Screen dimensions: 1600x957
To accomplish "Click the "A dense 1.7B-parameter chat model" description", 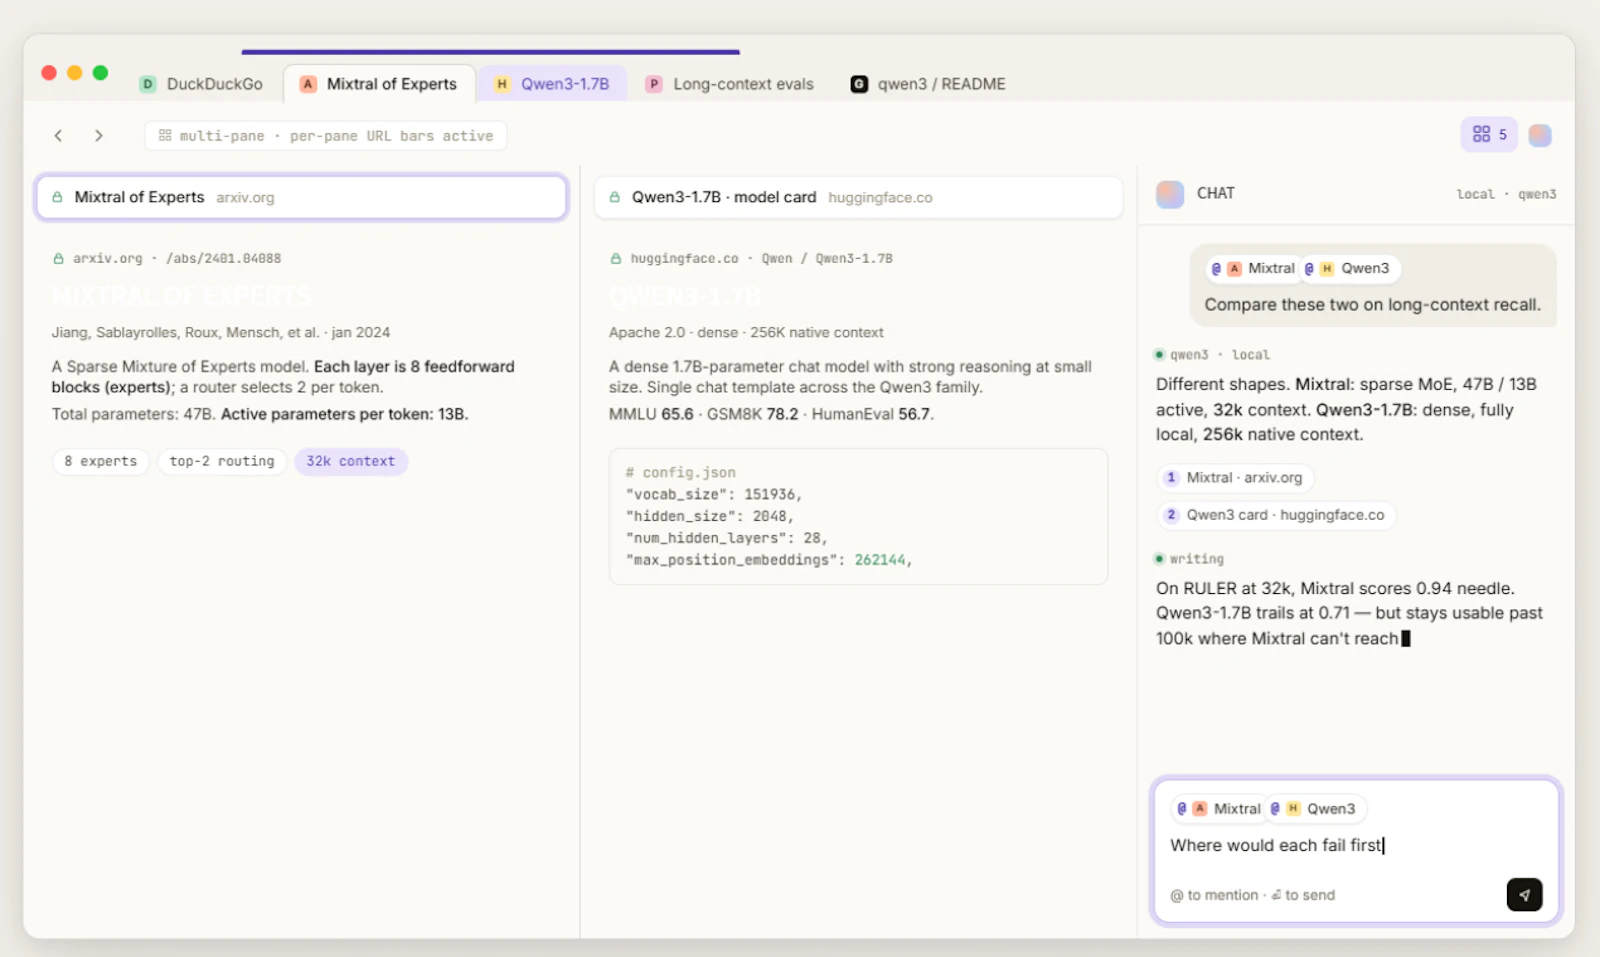I will click(850, 377).
